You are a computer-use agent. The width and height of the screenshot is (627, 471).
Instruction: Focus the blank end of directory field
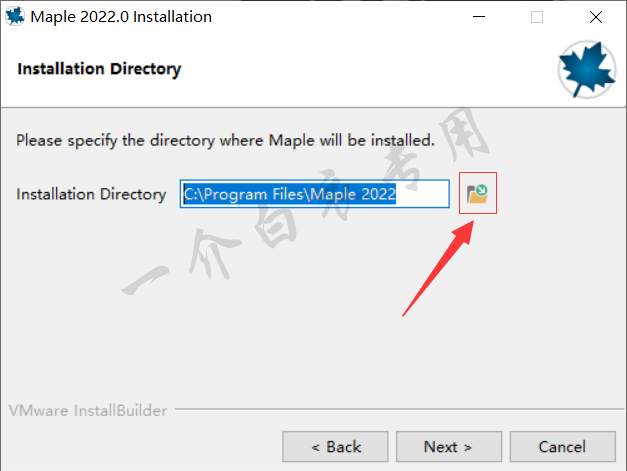(x=422, y=194)
